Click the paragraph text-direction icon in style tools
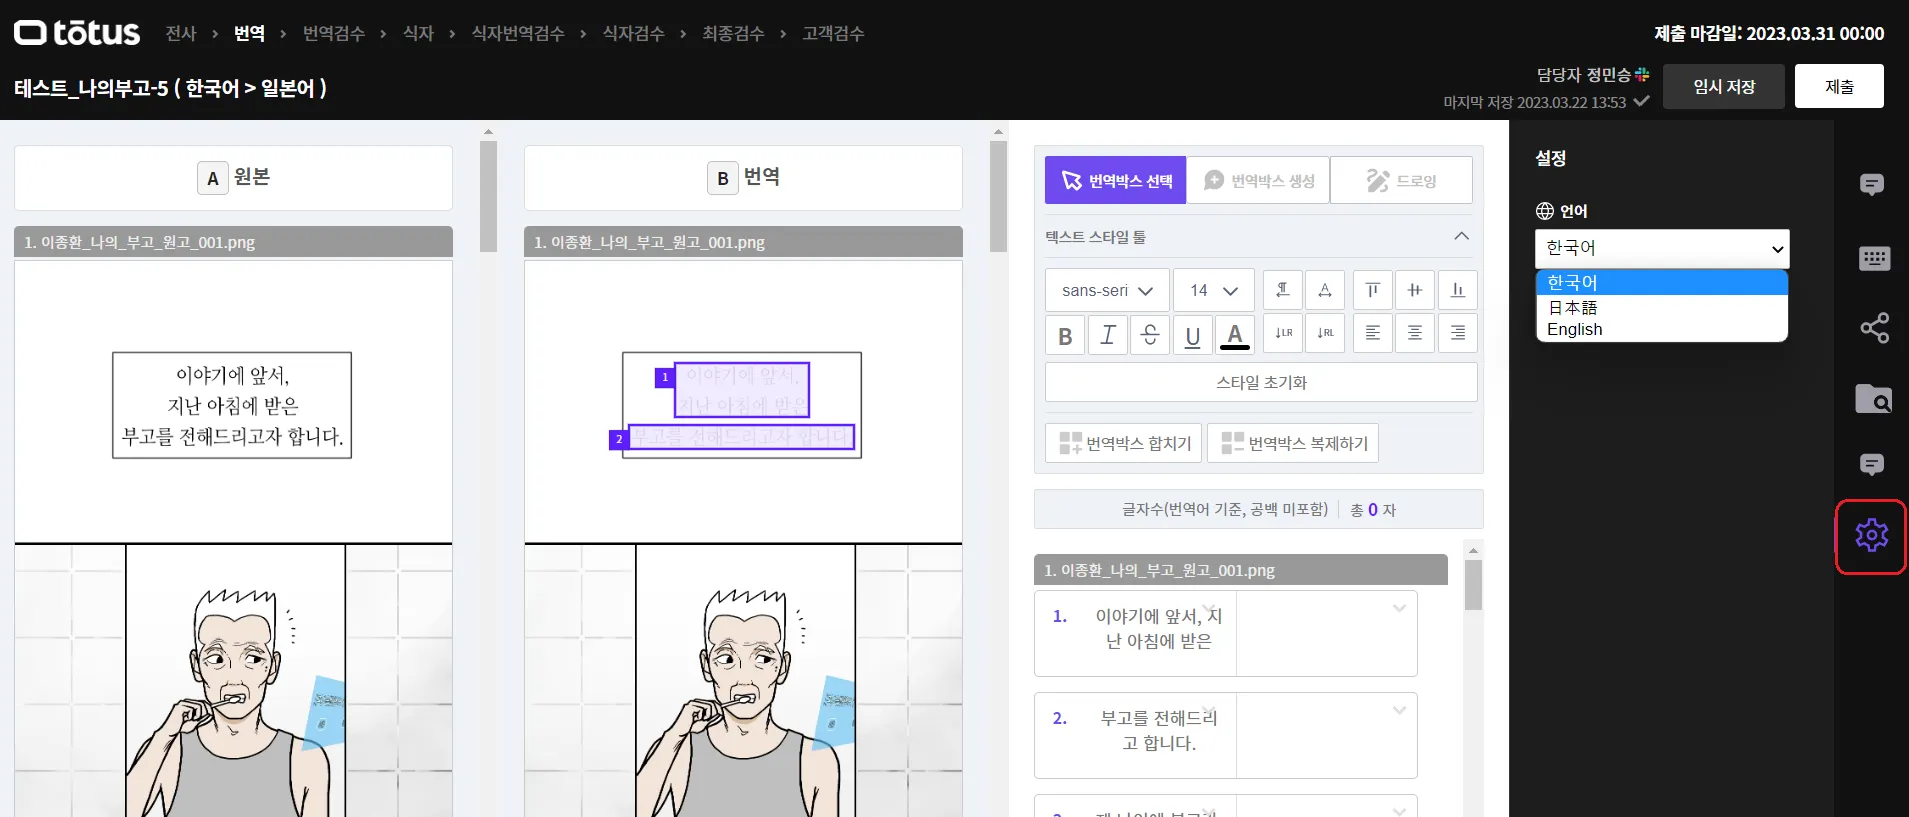 [1282, 290]
